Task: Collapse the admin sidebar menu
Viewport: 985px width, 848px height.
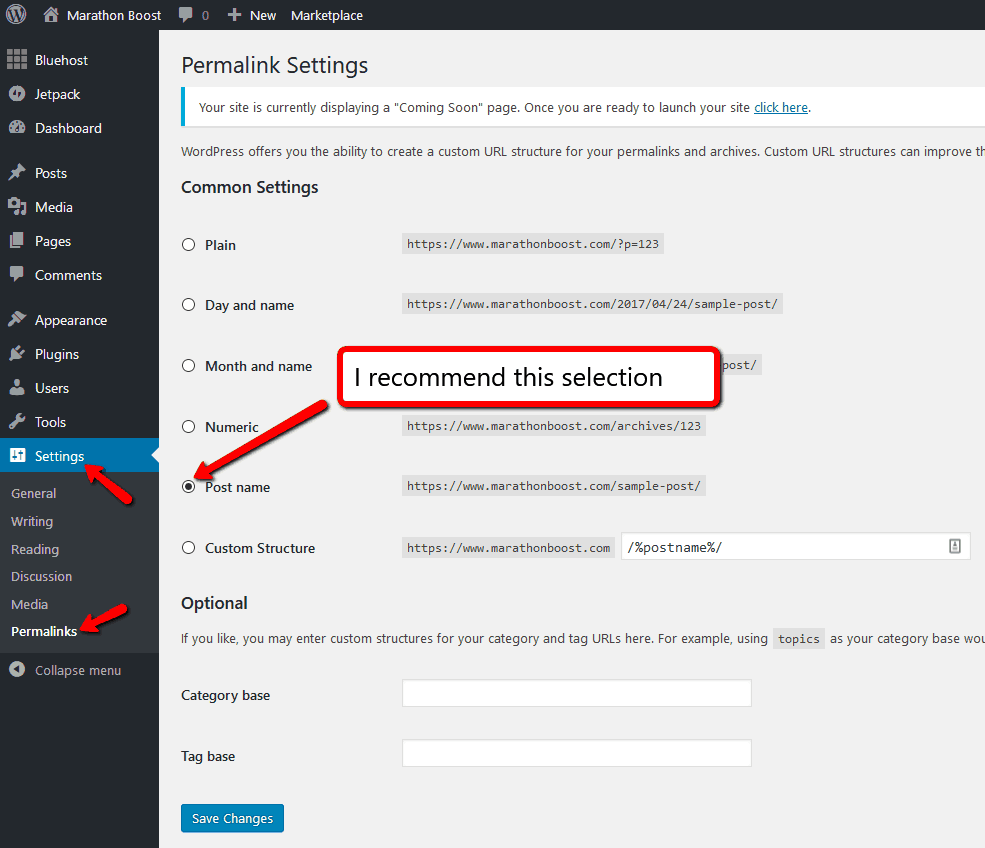Action: [x=65, y=670]
